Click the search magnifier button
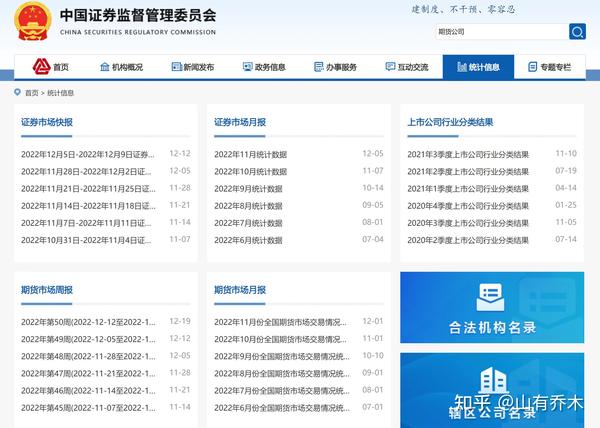 coord(577,31)
